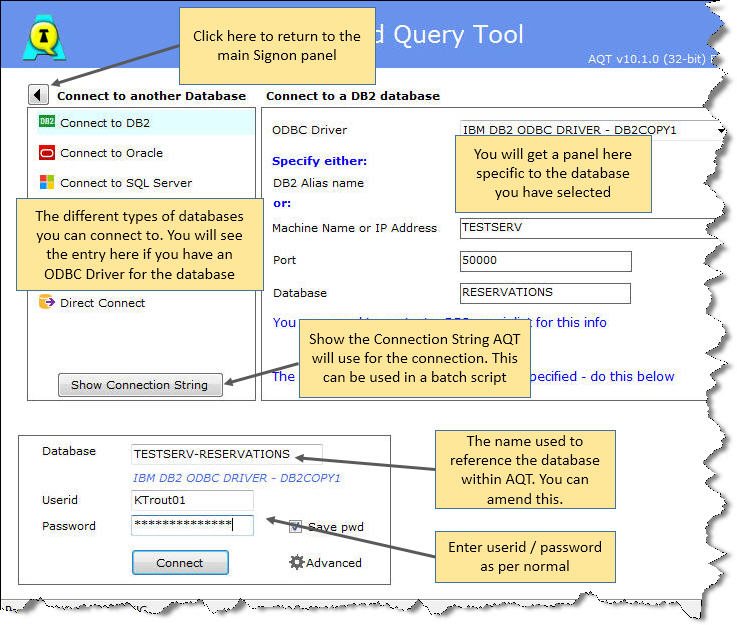Click the 'Specify either:' label
737x625 pixels.
point(320,161)
